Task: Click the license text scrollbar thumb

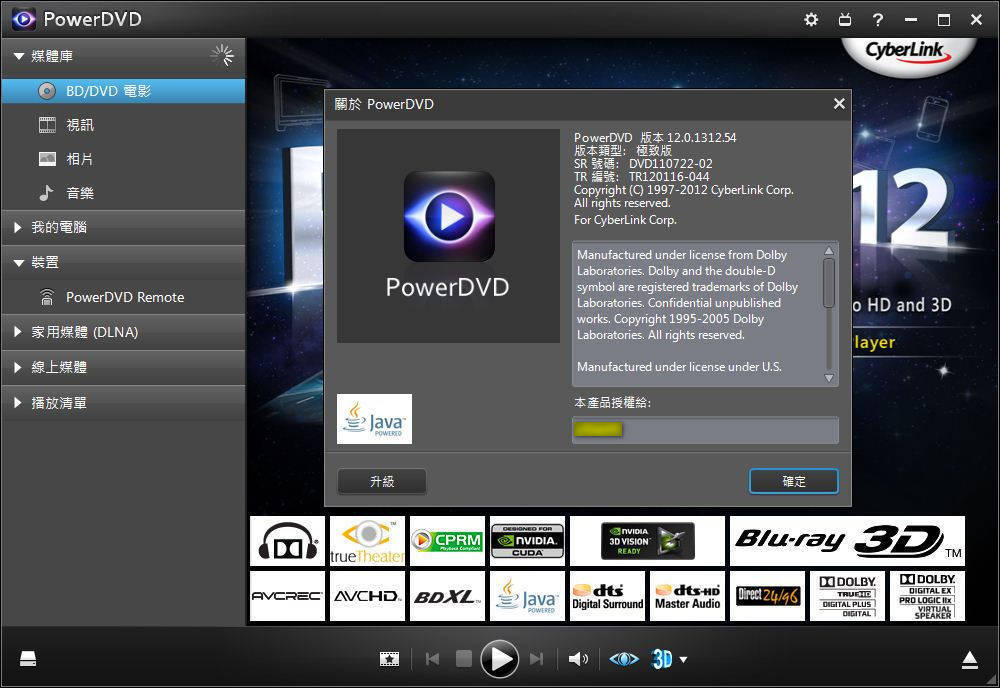Action: (x=829, y=282)
